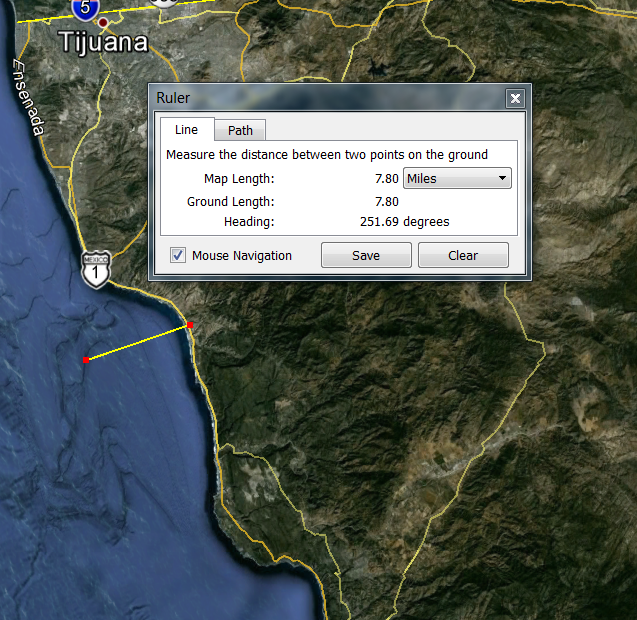Click the Tijuana map label
Image resolution: width=637 pixels, height=620 pixels.
[103, 43]
